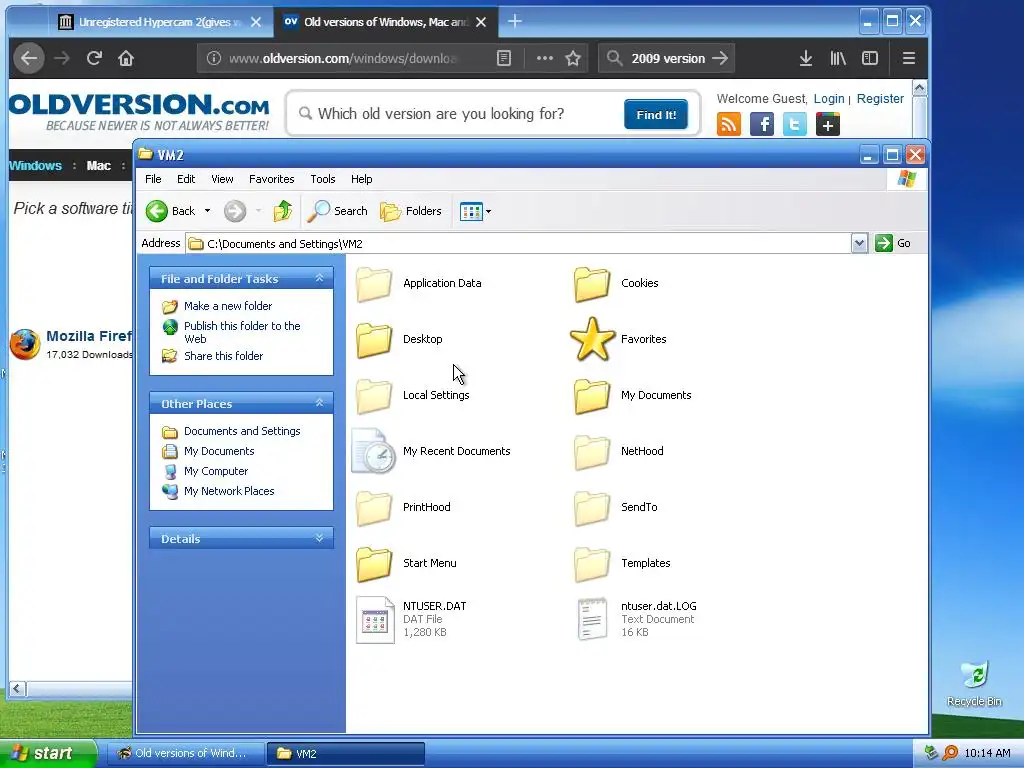Open the Favorites menu in VM2 window

(272, 179)
